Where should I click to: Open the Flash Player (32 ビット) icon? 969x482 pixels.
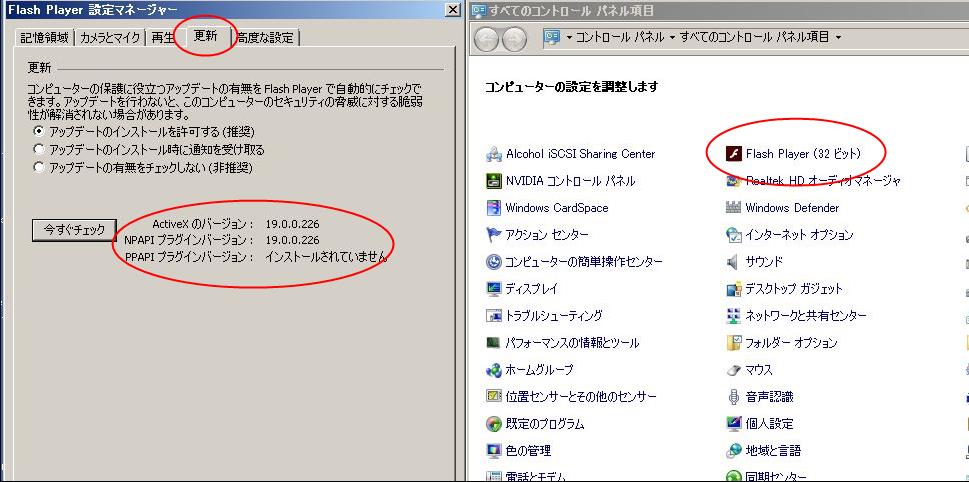click(x=734, y=153)
